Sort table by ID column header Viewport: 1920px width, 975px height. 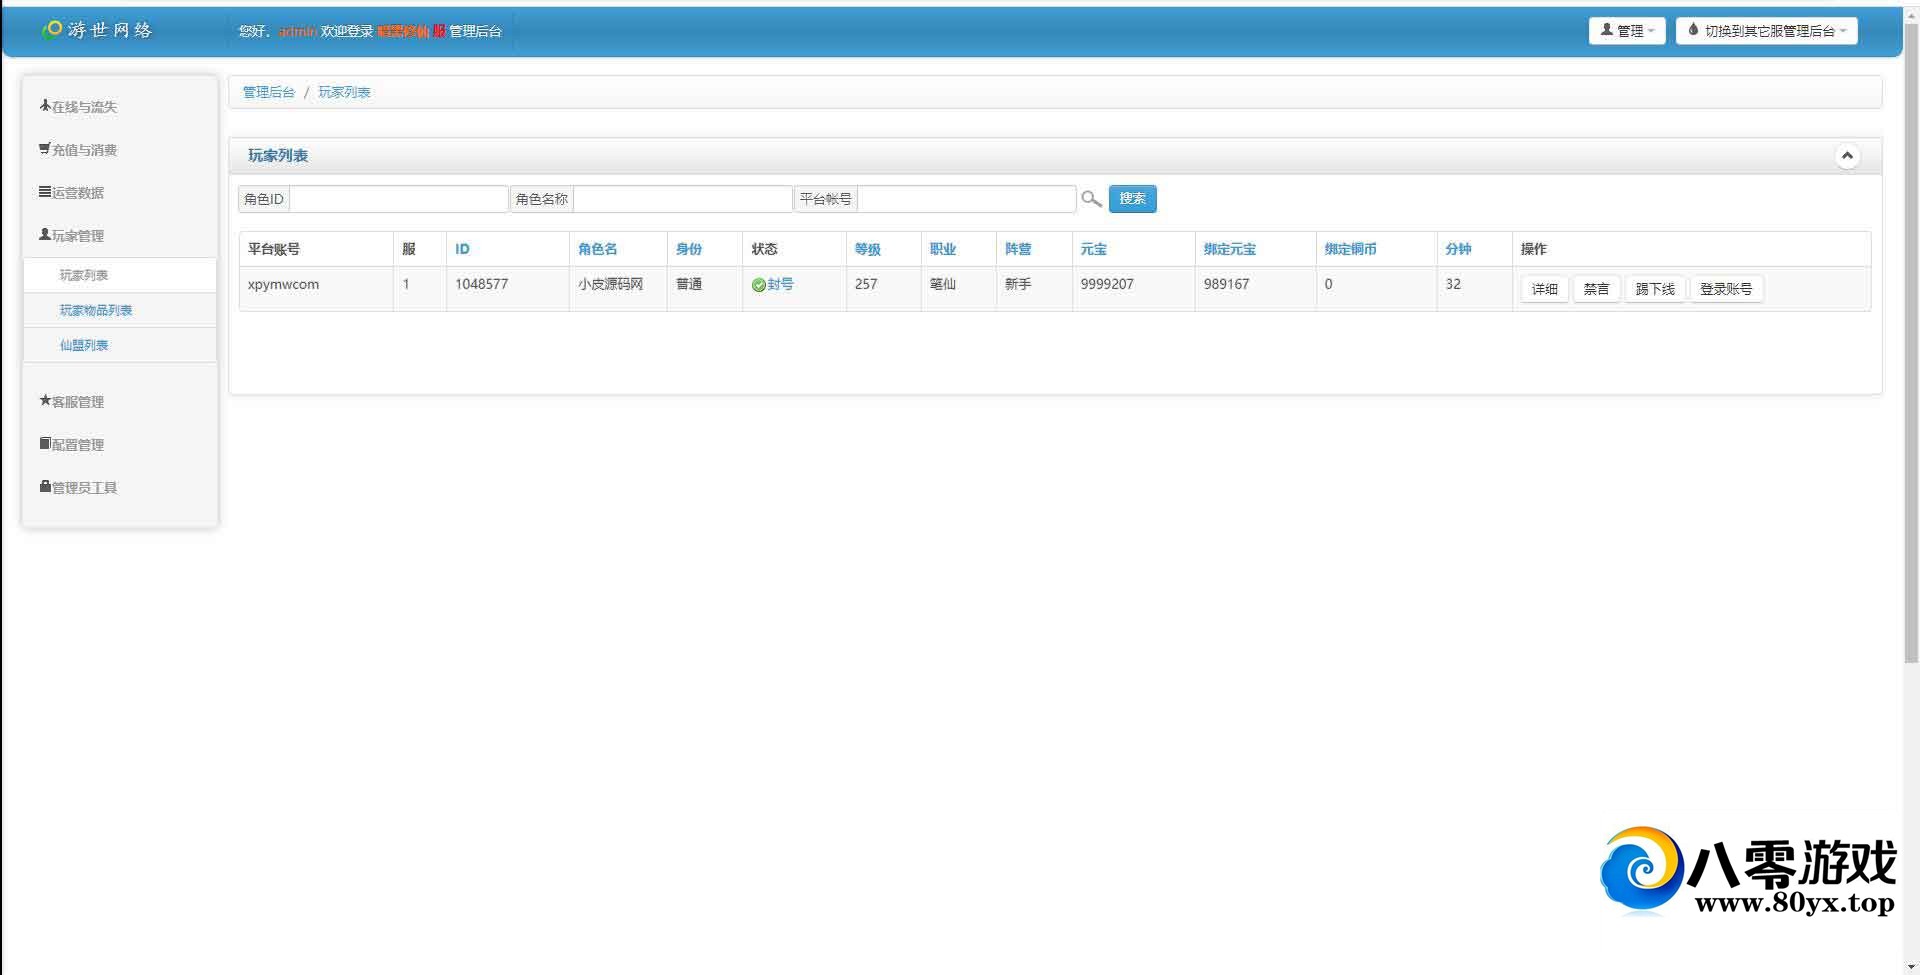pos(462,249)
